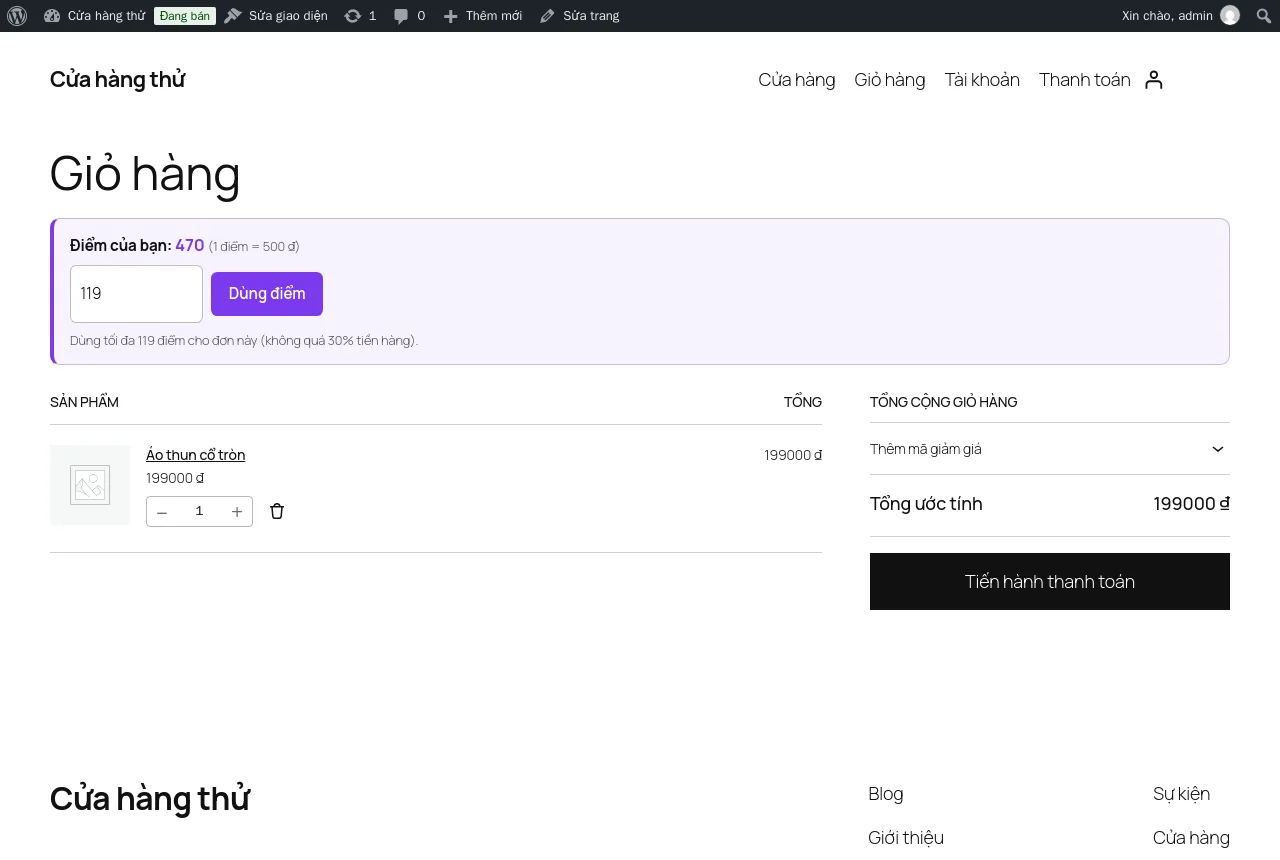
Task: Open the comments bubble icon
Action: pos(401,16)
